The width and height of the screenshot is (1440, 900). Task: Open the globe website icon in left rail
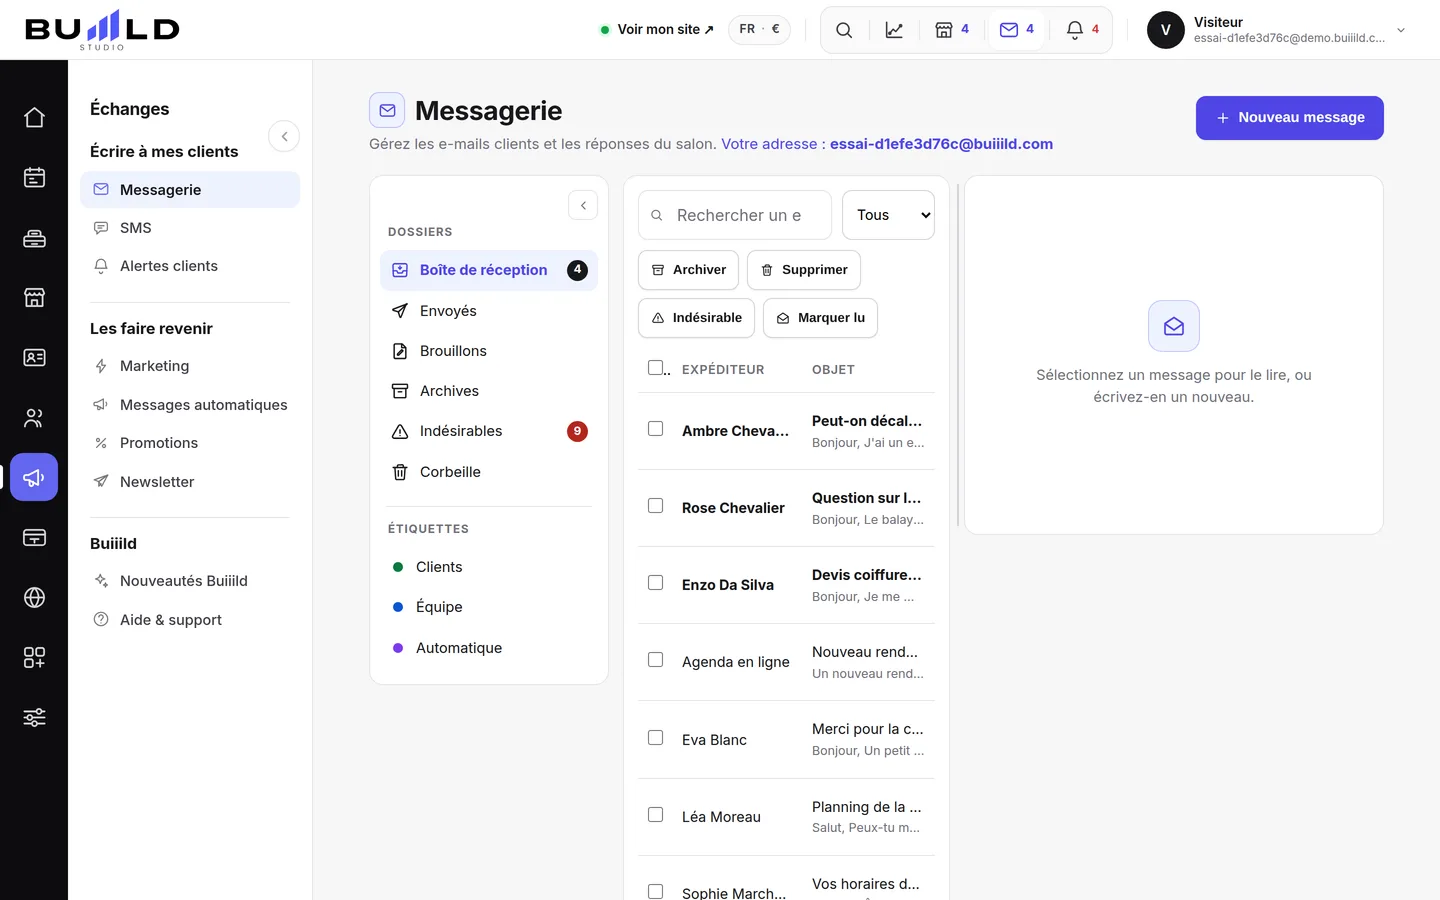34,598
